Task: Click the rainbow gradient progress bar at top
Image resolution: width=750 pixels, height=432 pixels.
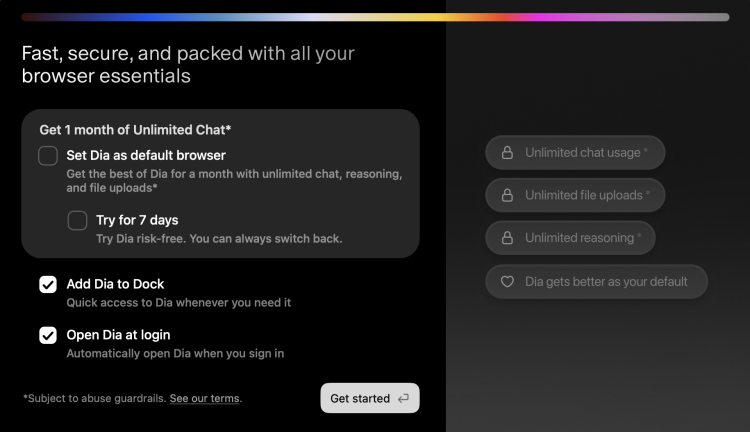Action: click(x=375, y=17)
